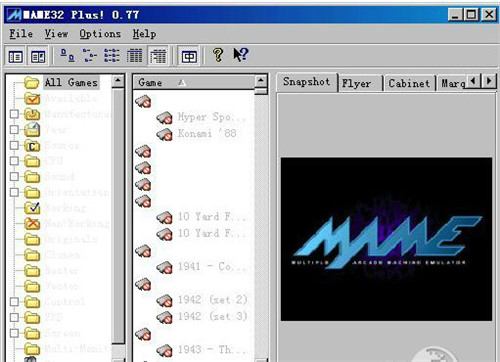Expand the Manufacturer folder tree node
Viewport: 500px width, 362px height.
point(14,114)
